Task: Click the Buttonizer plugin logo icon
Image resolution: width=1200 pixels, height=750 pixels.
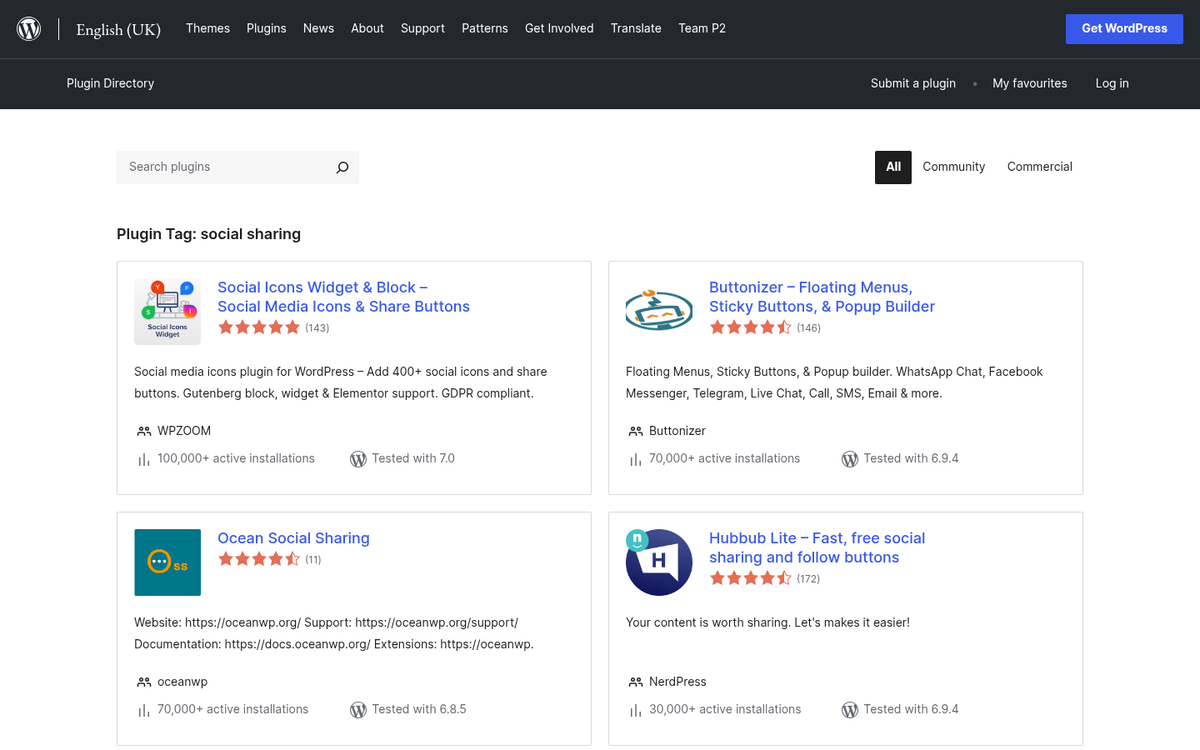Action: point(659,312)
